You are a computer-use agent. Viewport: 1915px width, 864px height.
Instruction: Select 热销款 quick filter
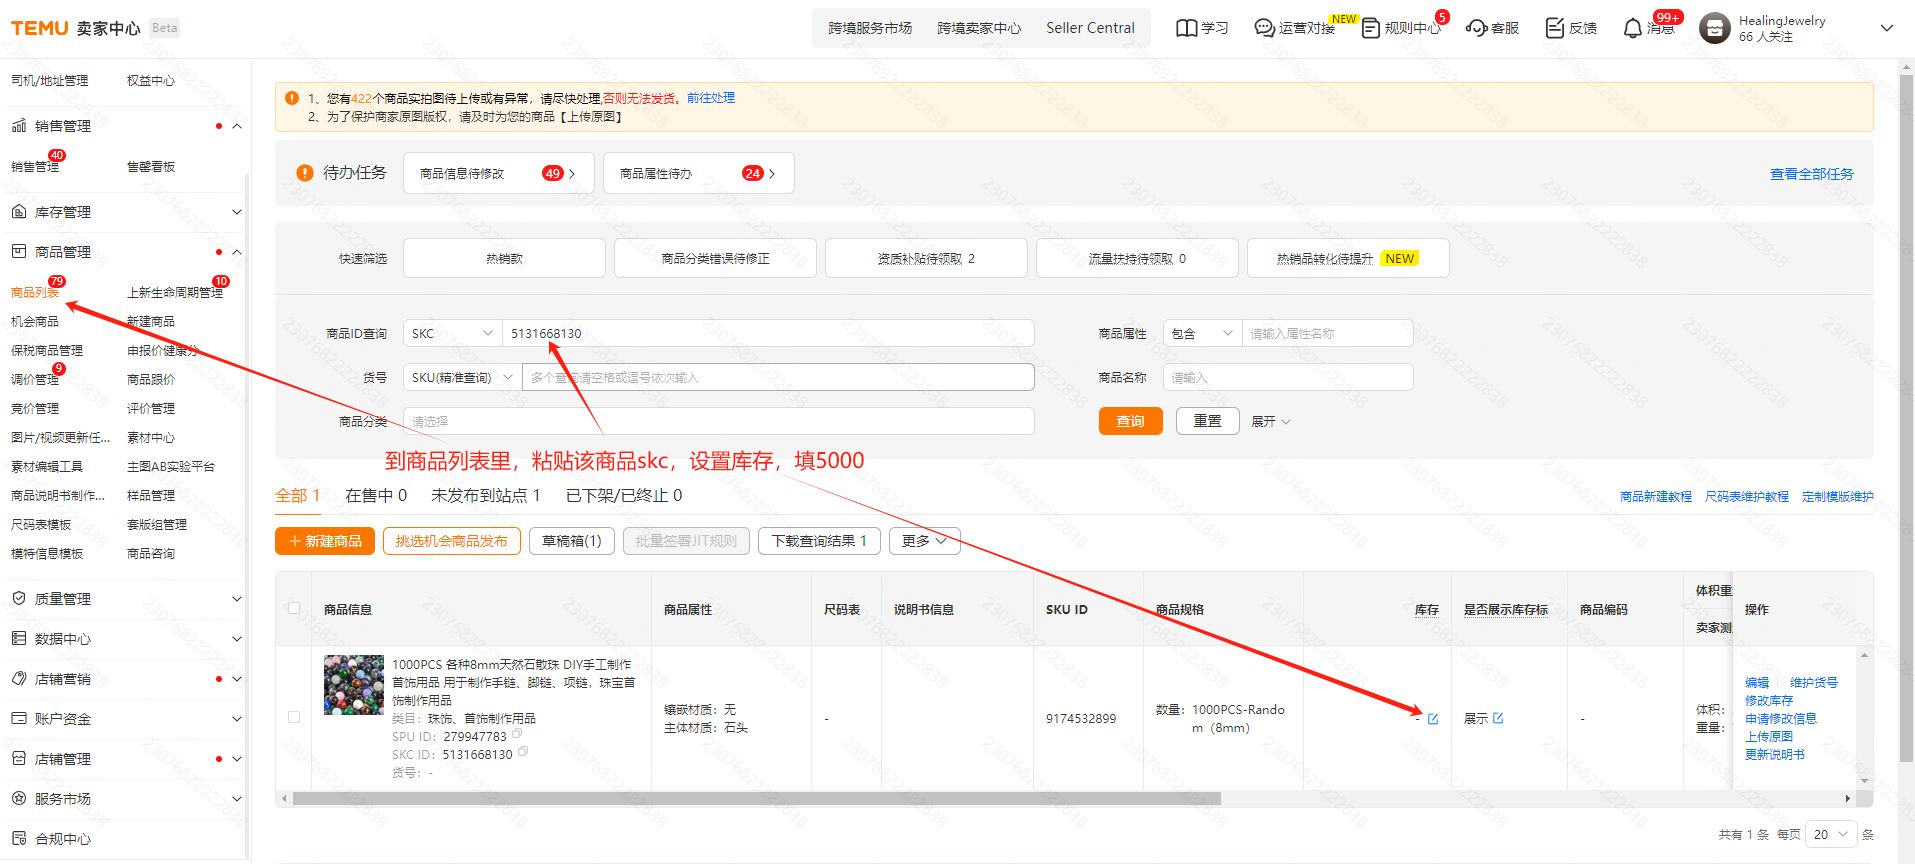coord(504,258)
